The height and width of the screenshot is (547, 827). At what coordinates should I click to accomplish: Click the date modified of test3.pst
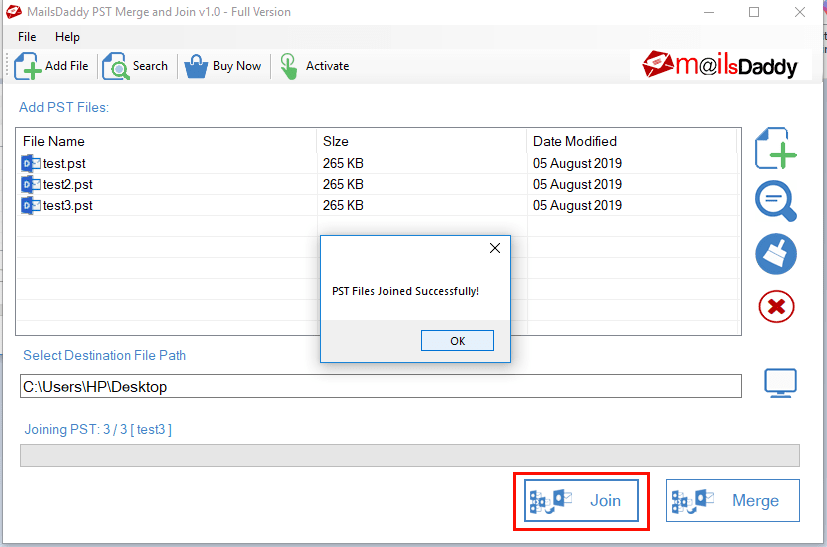click(x=577, y=205)
